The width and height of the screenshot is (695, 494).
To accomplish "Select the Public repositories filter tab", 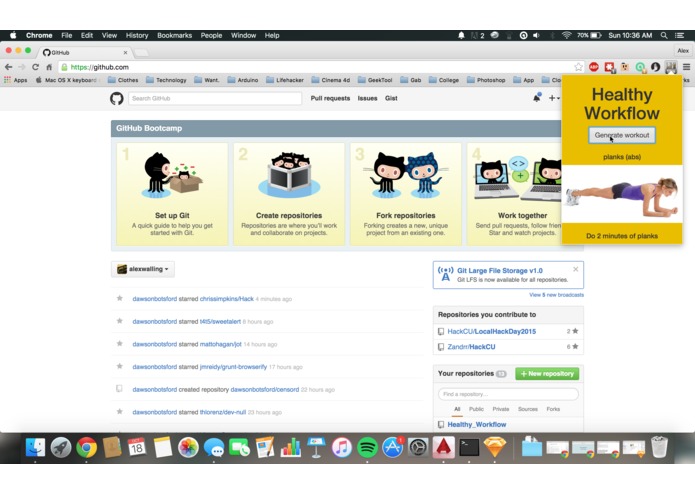I will 476,409.
